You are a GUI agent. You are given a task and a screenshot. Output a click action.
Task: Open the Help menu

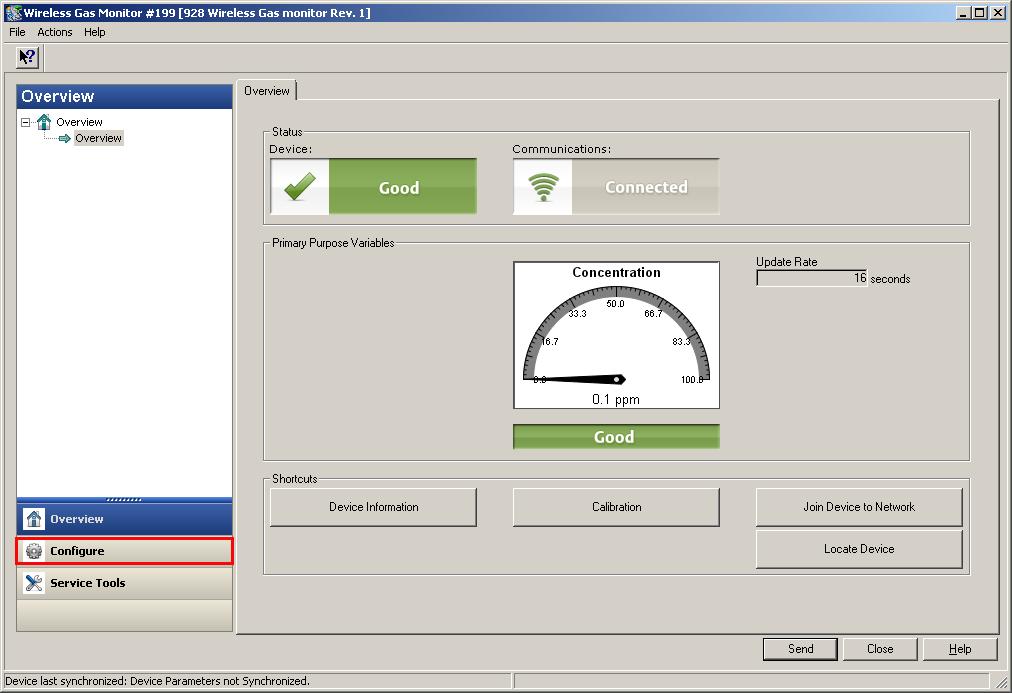tap(94, 32)
